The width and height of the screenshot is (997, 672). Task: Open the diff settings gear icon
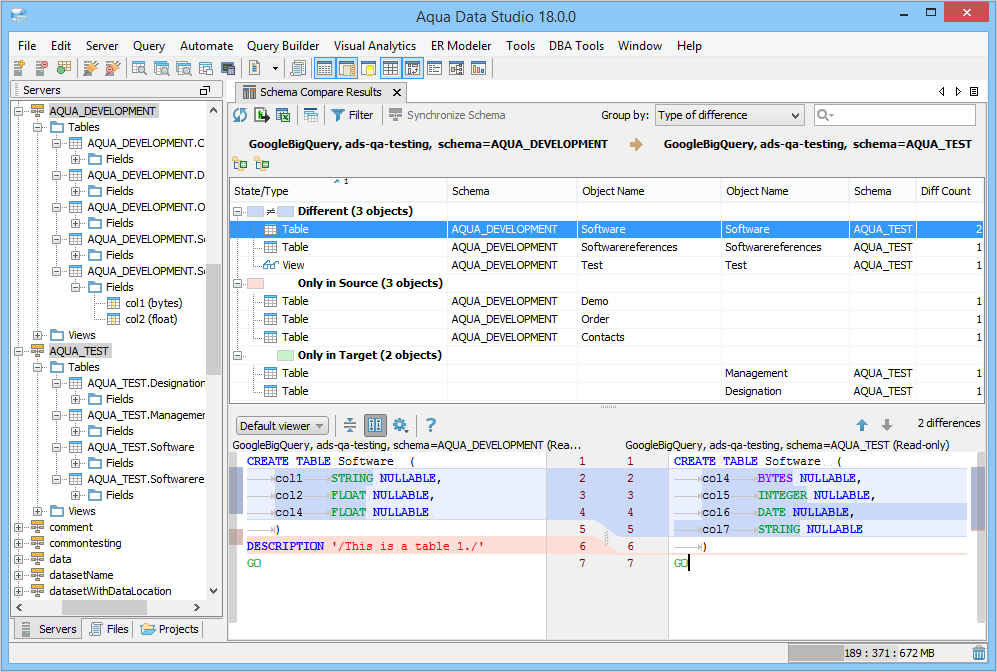click(400, 425)
